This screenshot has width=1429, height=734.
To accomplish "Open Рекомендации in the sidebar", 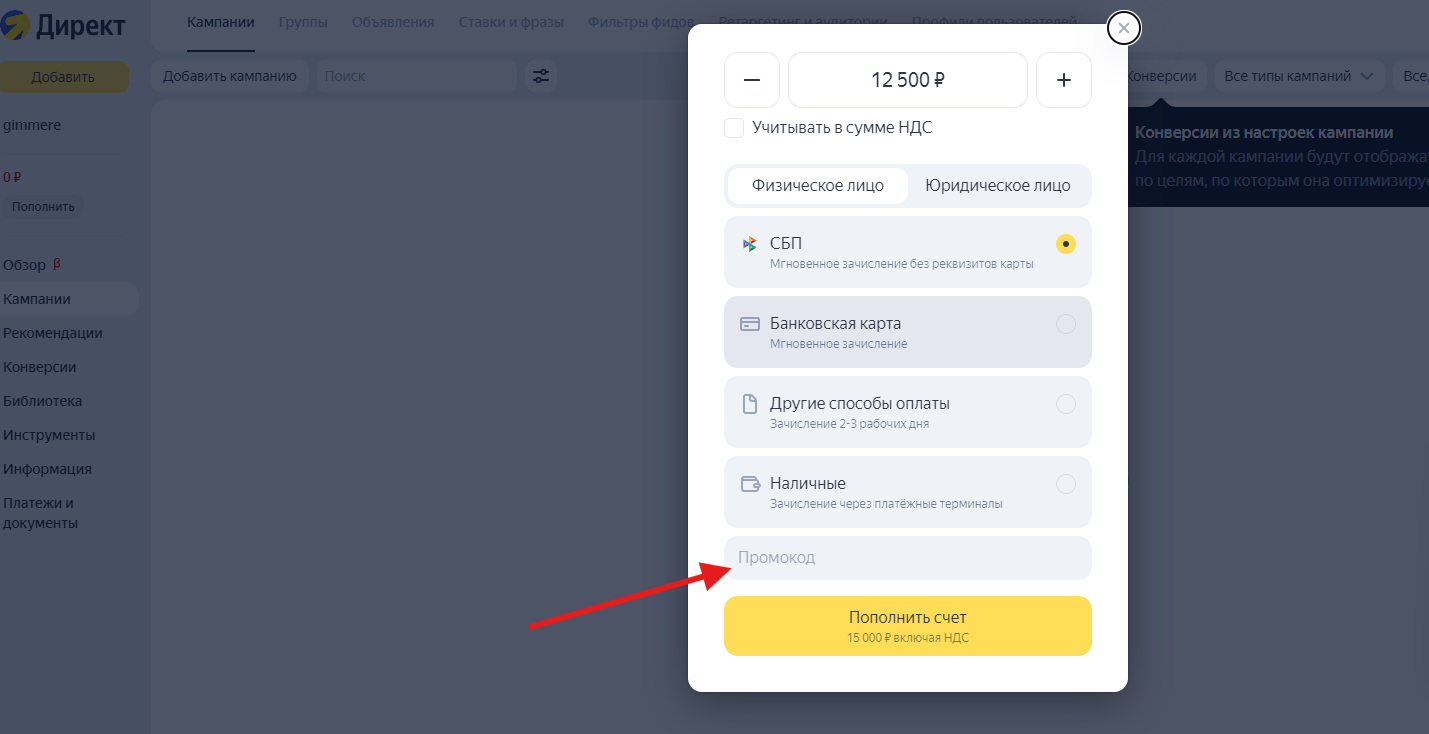I will (53, 333).
